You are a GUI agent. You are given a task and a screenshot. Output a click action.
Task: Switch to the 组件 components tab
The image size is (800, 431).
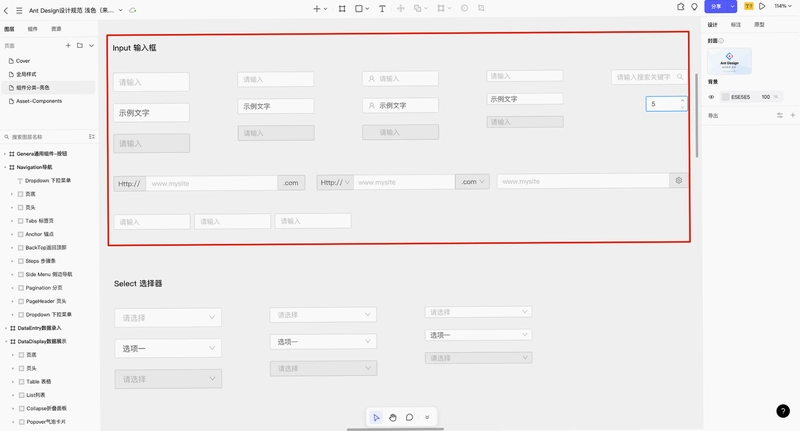33,29
